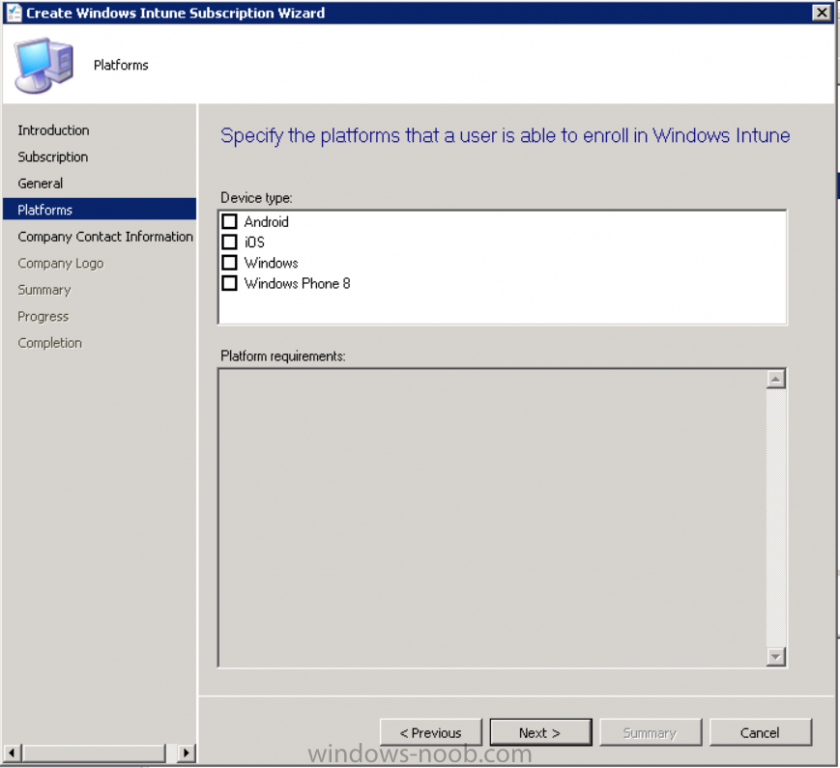Switch to the General wizard page
This screenshot has width=840, height=768.
(40, 183)
